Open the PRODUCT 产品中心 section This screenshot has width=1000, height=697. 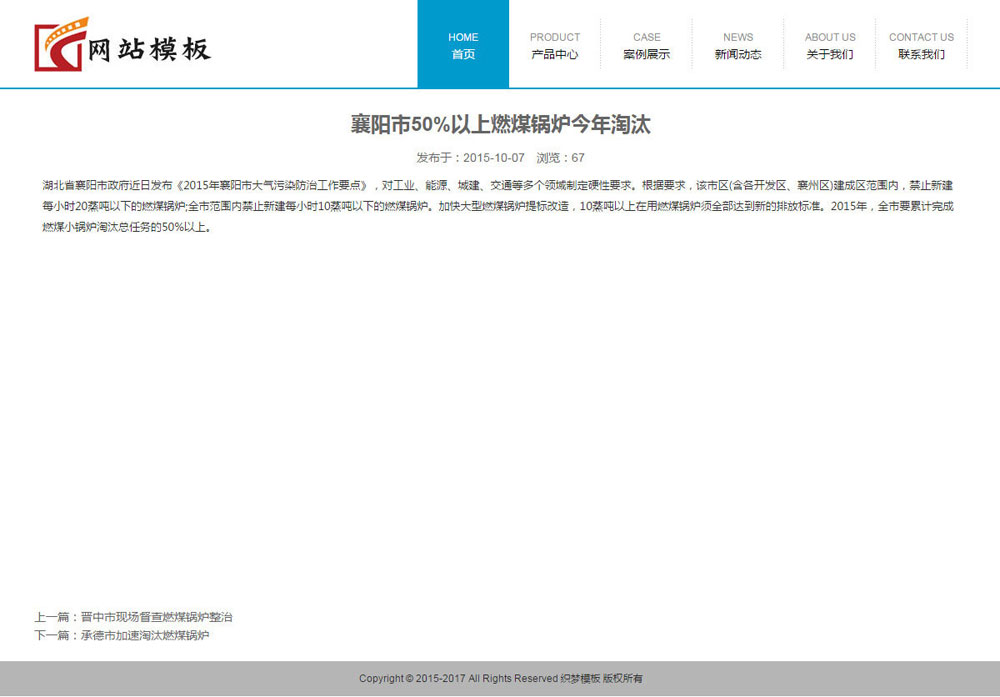coord(555,45)
